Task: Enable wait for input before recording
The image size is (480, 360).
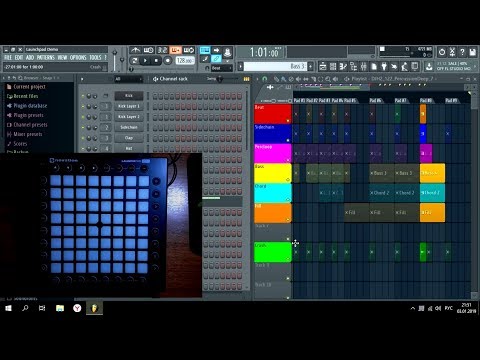Action: [148, 50]
